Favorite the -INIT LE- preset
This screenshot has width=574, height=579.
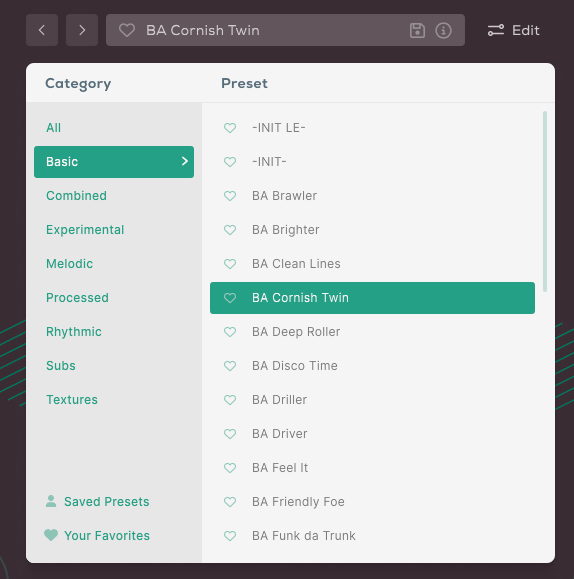230,128
